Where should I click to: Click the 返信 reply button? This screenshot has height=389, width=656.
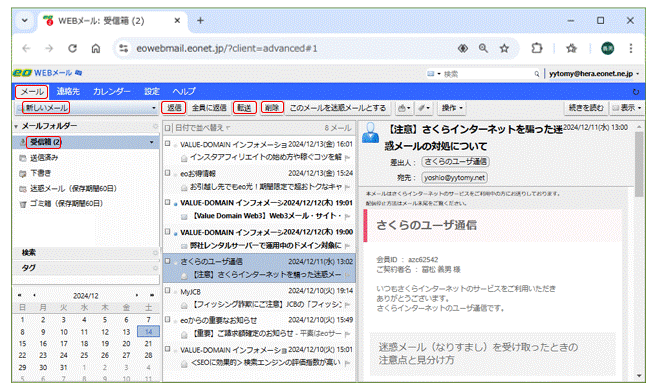pos(174,108)
